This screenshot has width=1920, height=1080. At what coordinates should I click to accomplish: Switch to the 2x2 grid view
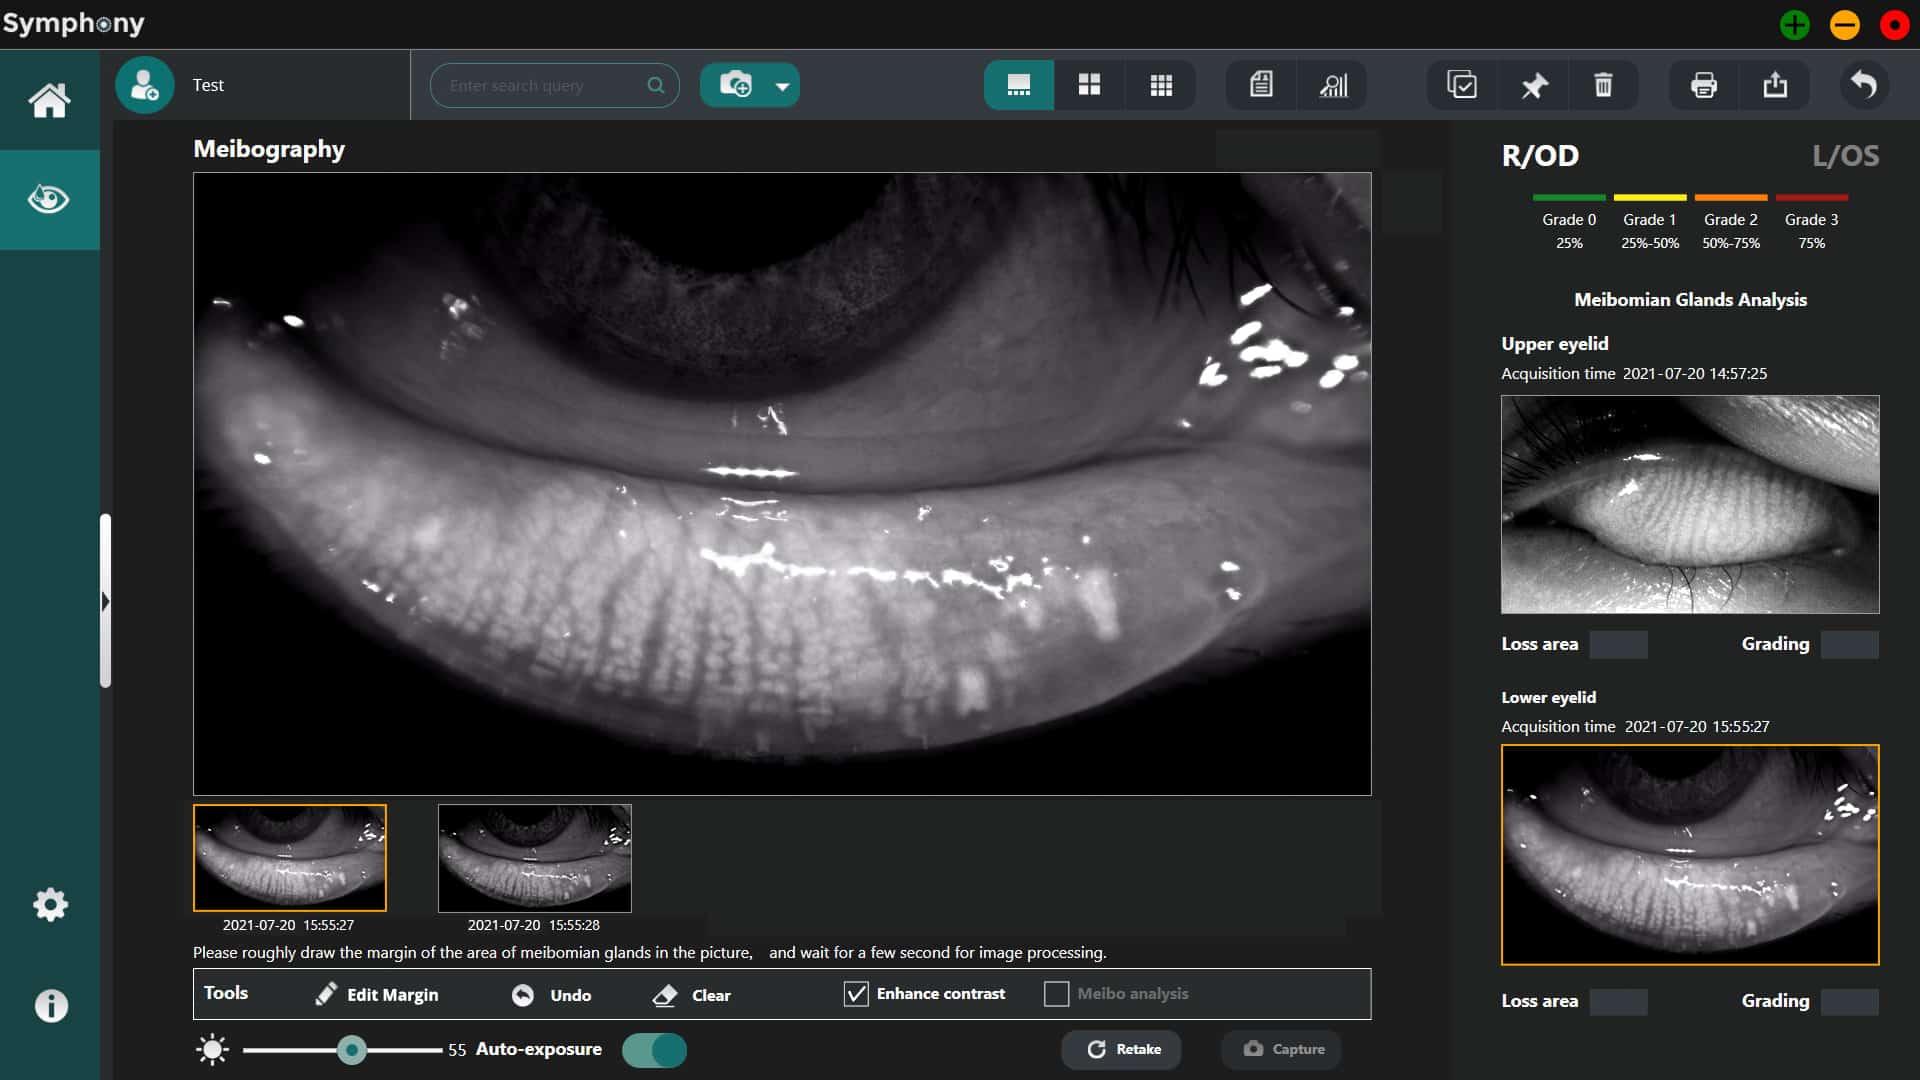(1089, 85)
